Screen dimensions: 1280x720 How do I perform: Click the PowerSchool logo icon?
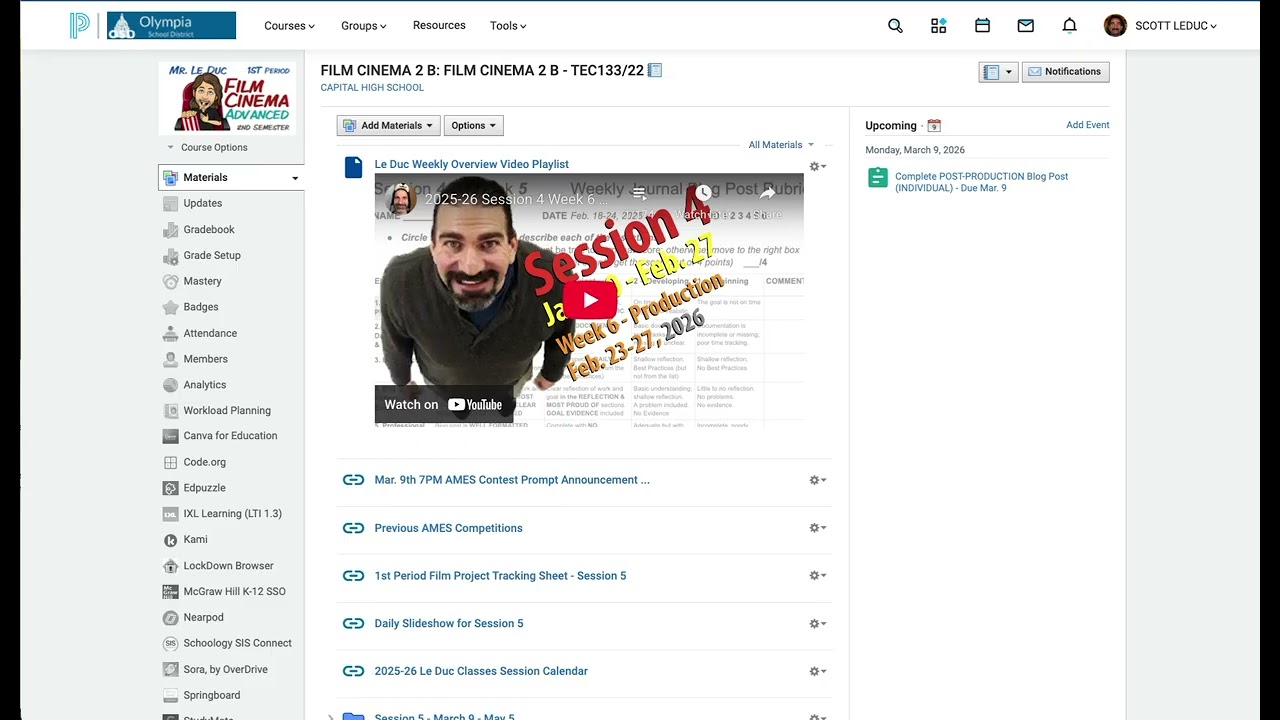click(79, 25)
